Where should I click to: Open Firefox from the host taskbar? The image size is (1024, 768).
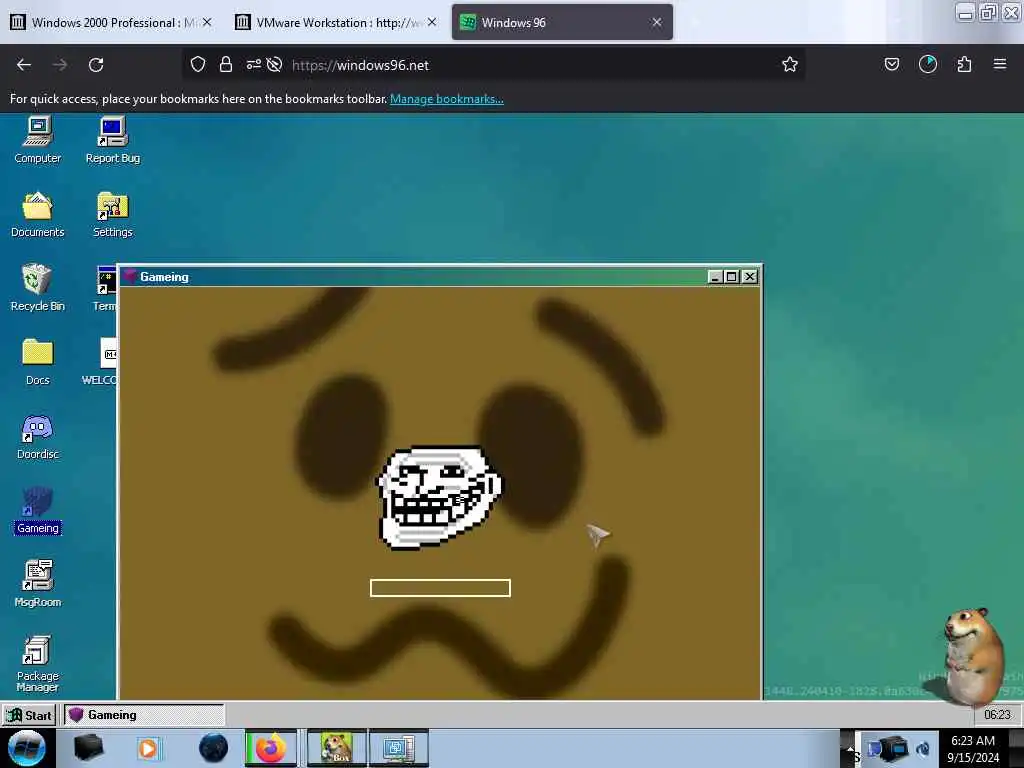[x=271, y=748]
